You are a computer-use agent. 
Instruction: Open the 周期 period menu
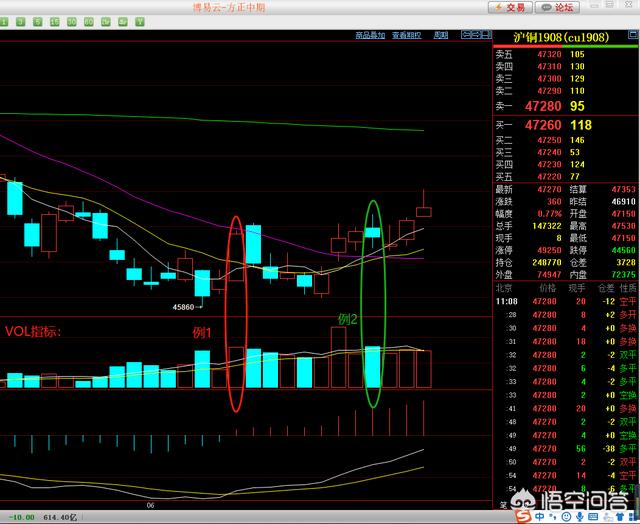[x=441, y=35]
